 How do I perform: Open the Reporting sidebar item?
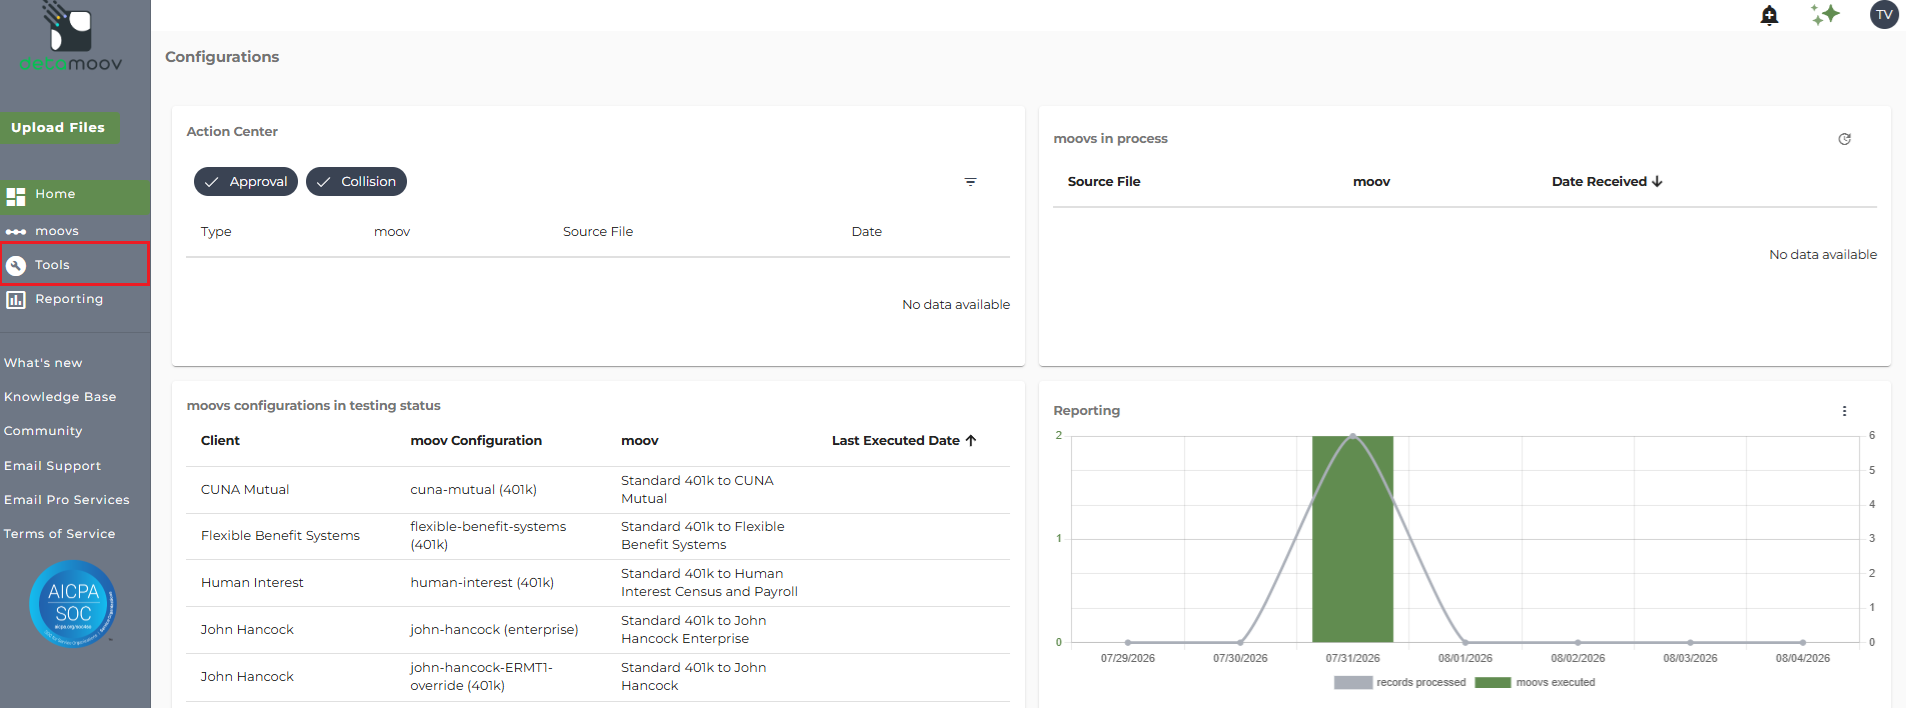[x=75, y=300]
